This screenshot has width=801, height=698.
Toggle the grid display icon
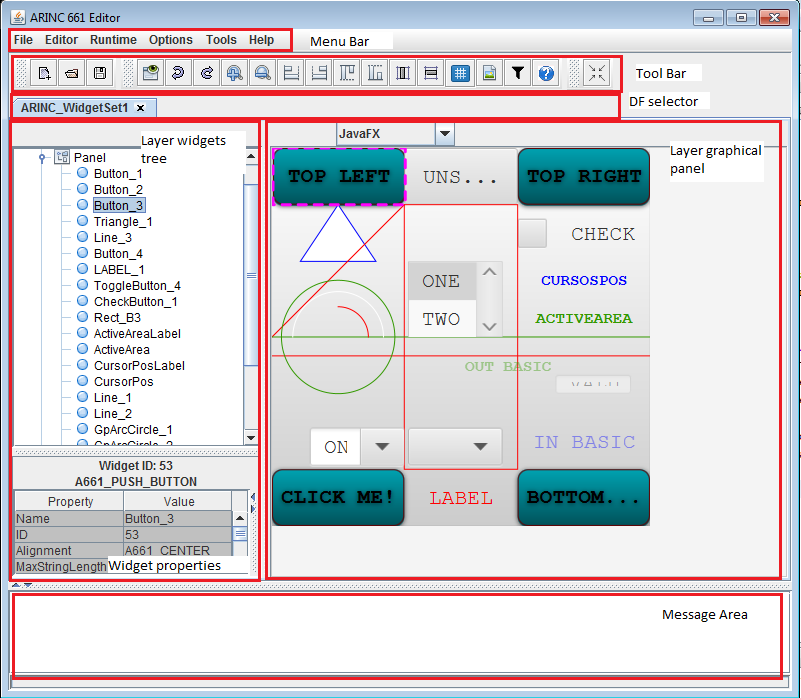coord(458,72)
